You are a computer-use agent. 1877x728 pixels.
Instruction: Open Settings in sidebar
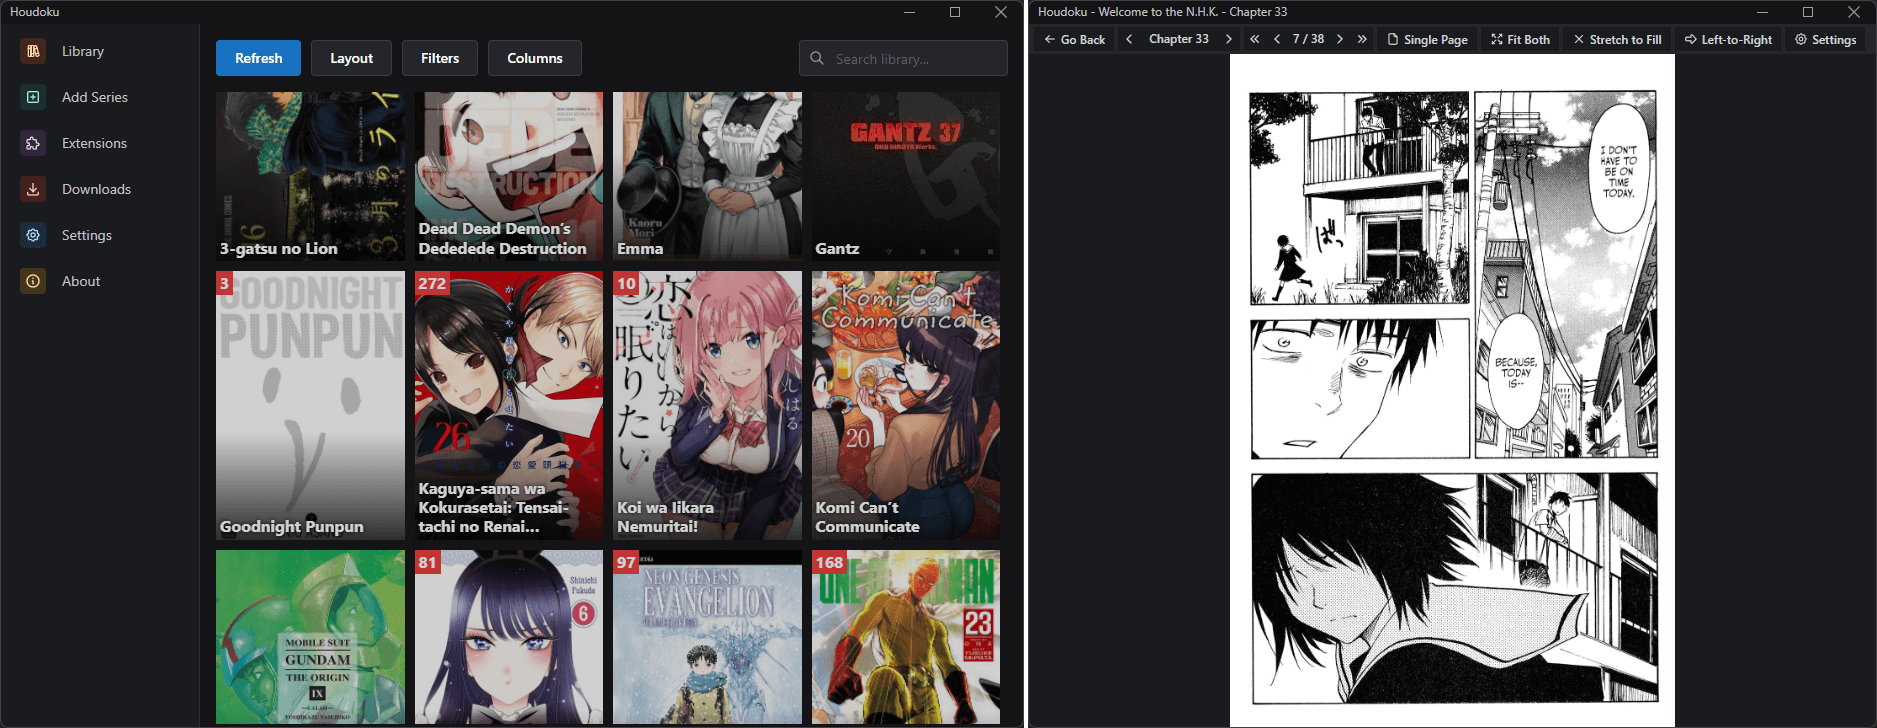point(100,235)
